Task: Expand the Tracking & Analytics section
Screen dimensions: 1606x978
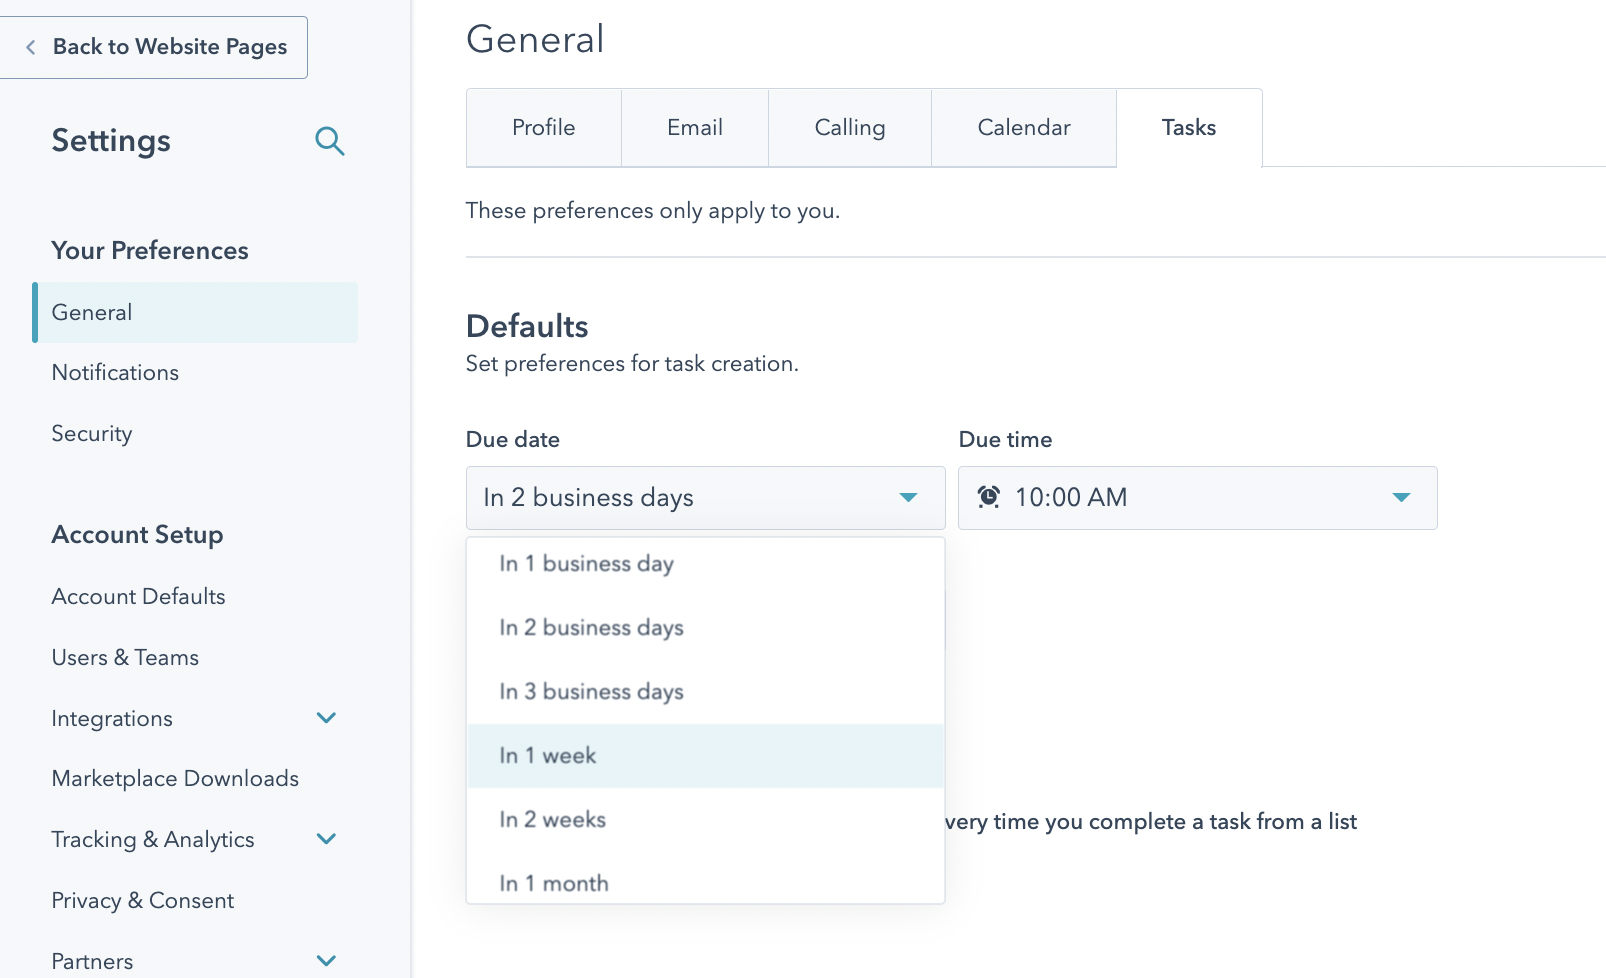Action: pyautogui.click(x=326, y=839)
